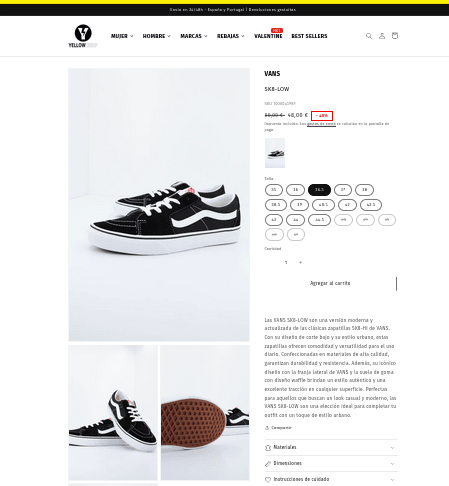The height and width of the screenshot is (486, 449).
Task: Click the star icon beside Materiales
Action: click(x=268, y=448)
